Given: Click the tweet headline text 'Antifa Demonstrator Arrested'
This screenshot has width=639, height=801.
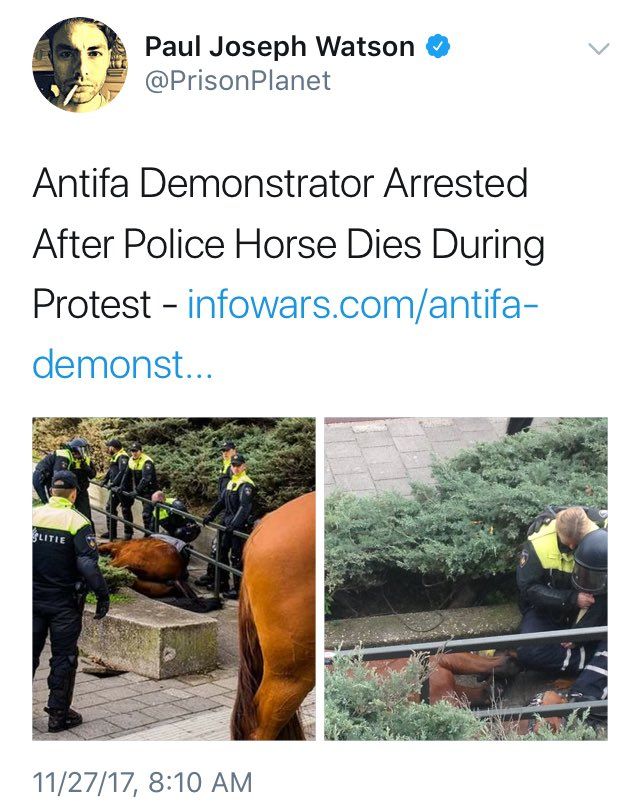Looking at the screenshot, I should [280, 183].
